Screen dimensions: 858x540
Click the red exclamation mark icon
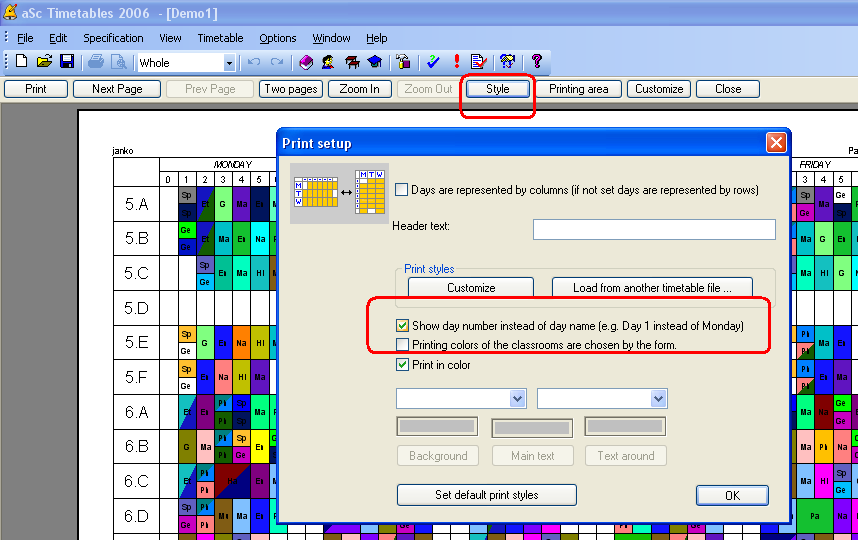point(457,62)
